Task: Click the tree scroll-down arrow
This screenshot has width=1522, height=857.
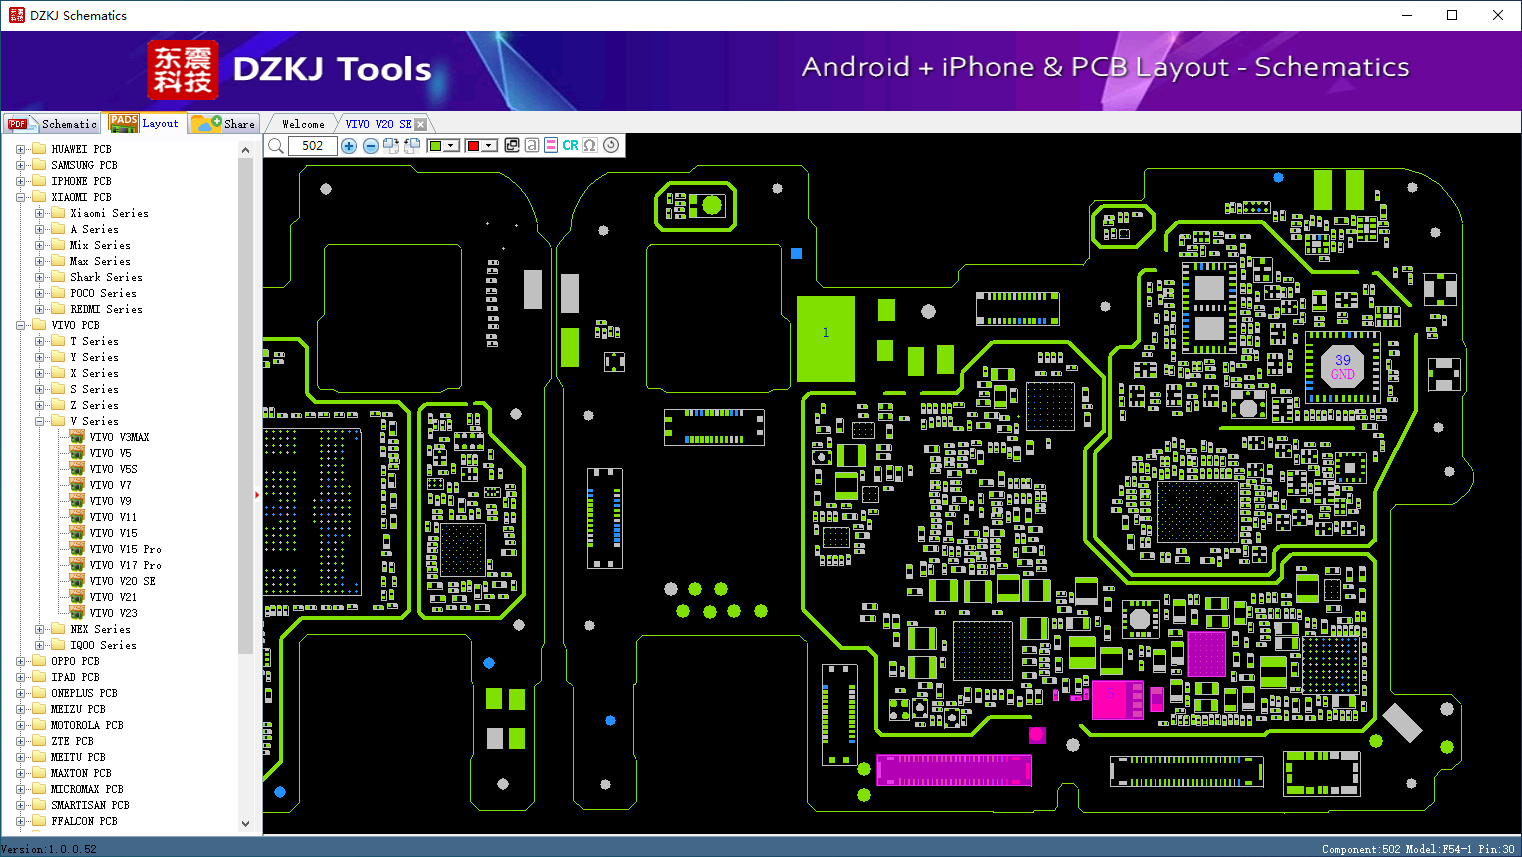Action: point(246,824)
